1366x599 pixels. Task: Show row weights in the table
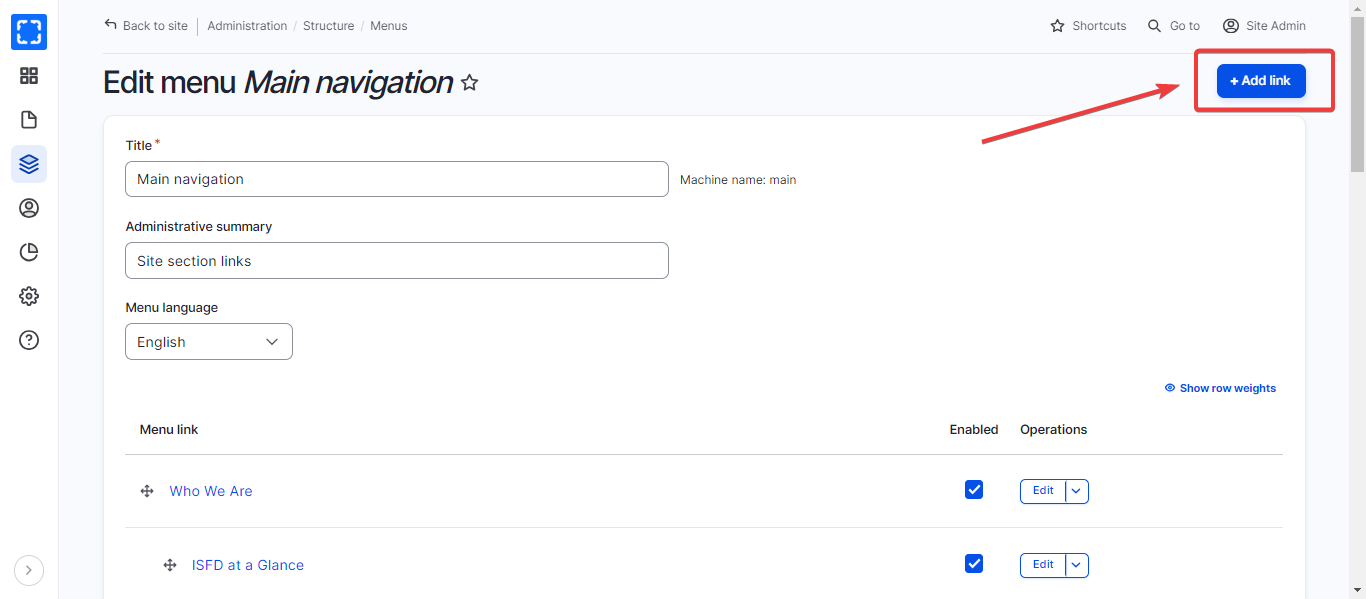pos(1221,388)
